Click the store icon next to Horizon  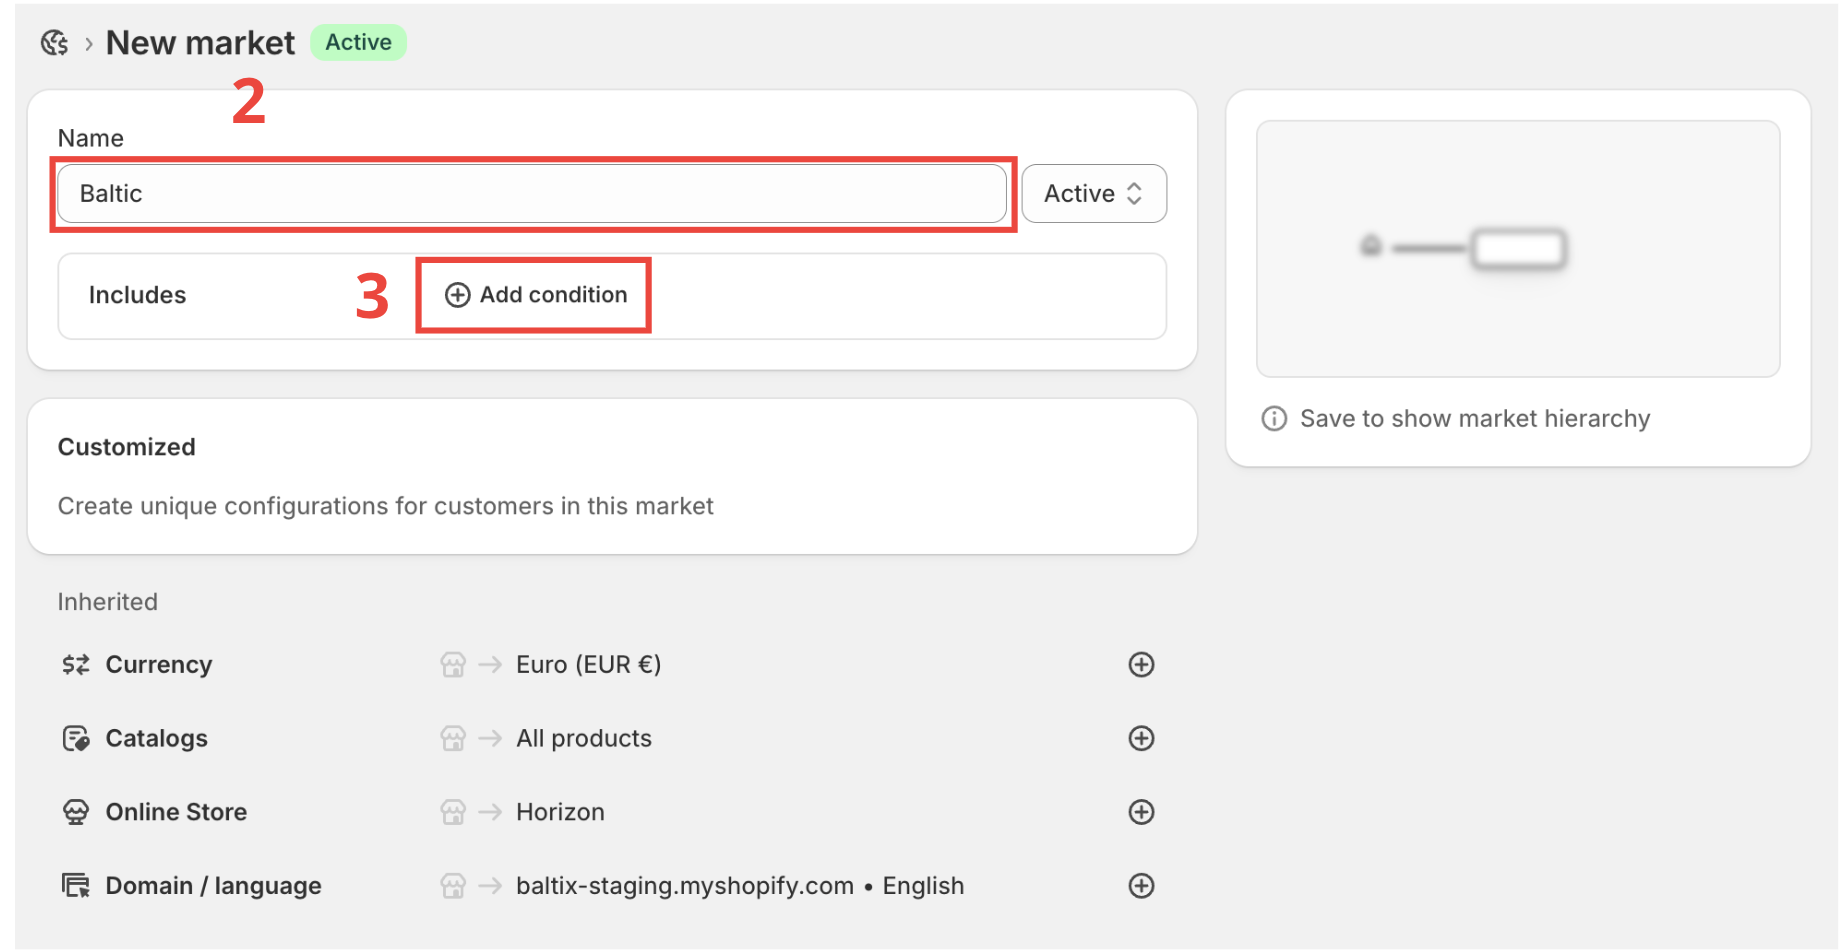(x=455, y=811)
